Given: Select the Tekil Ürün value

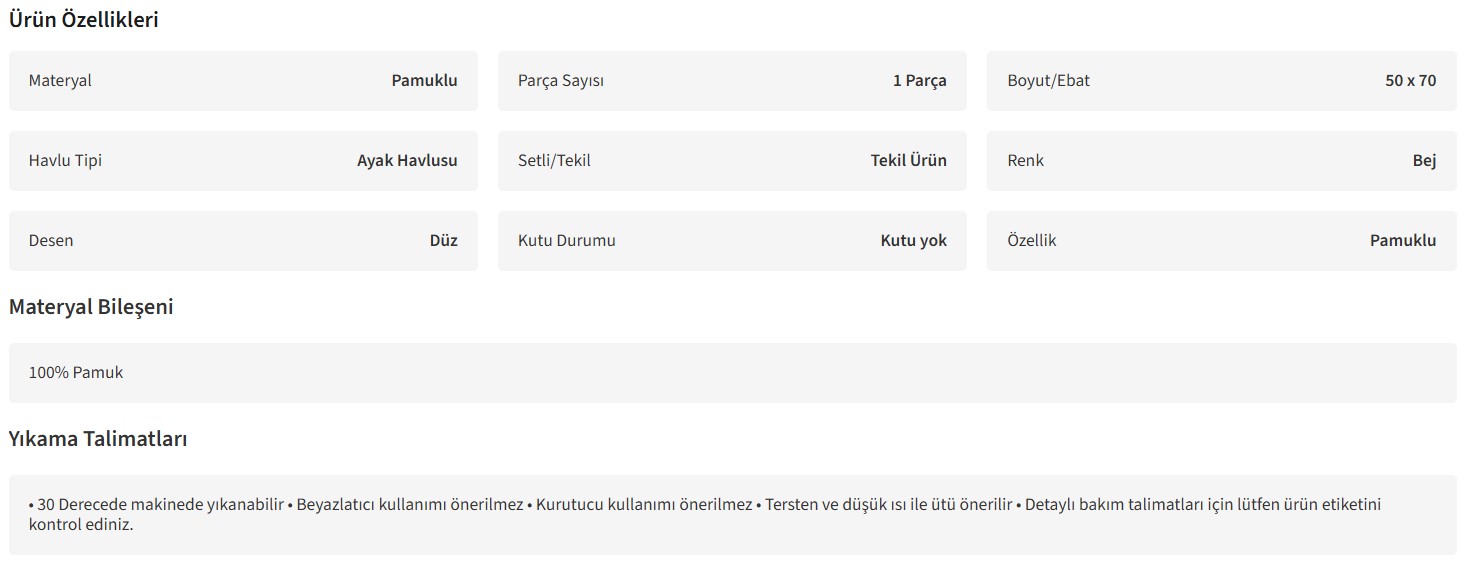Looking at the screenshot, I should (908, 161).
